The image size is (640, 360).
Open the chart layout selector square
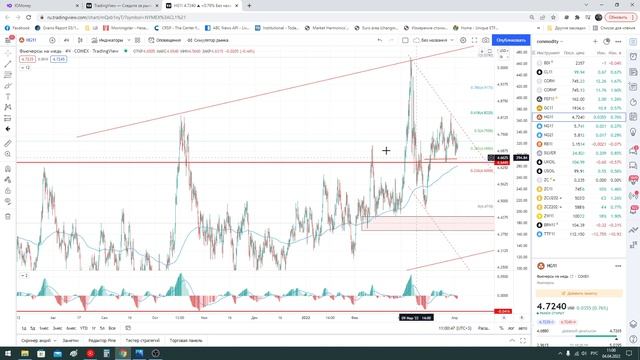pyautogui.click(x=405, y=40)
